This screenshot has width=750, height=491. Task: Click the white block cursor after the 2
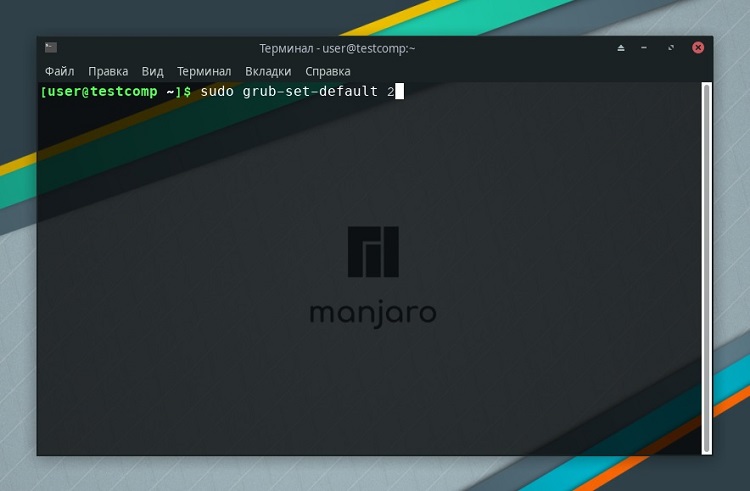click(x=398, y=92)
